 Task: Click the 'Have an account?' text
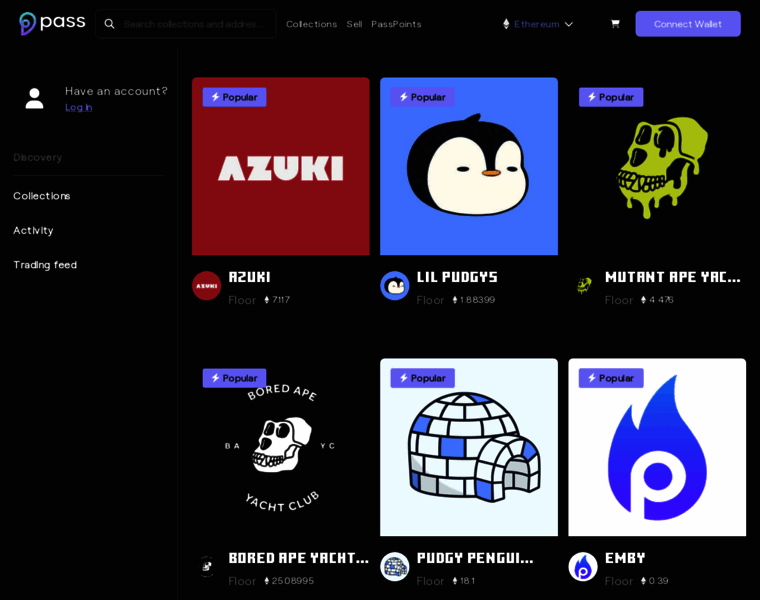[x=116, y=91]
